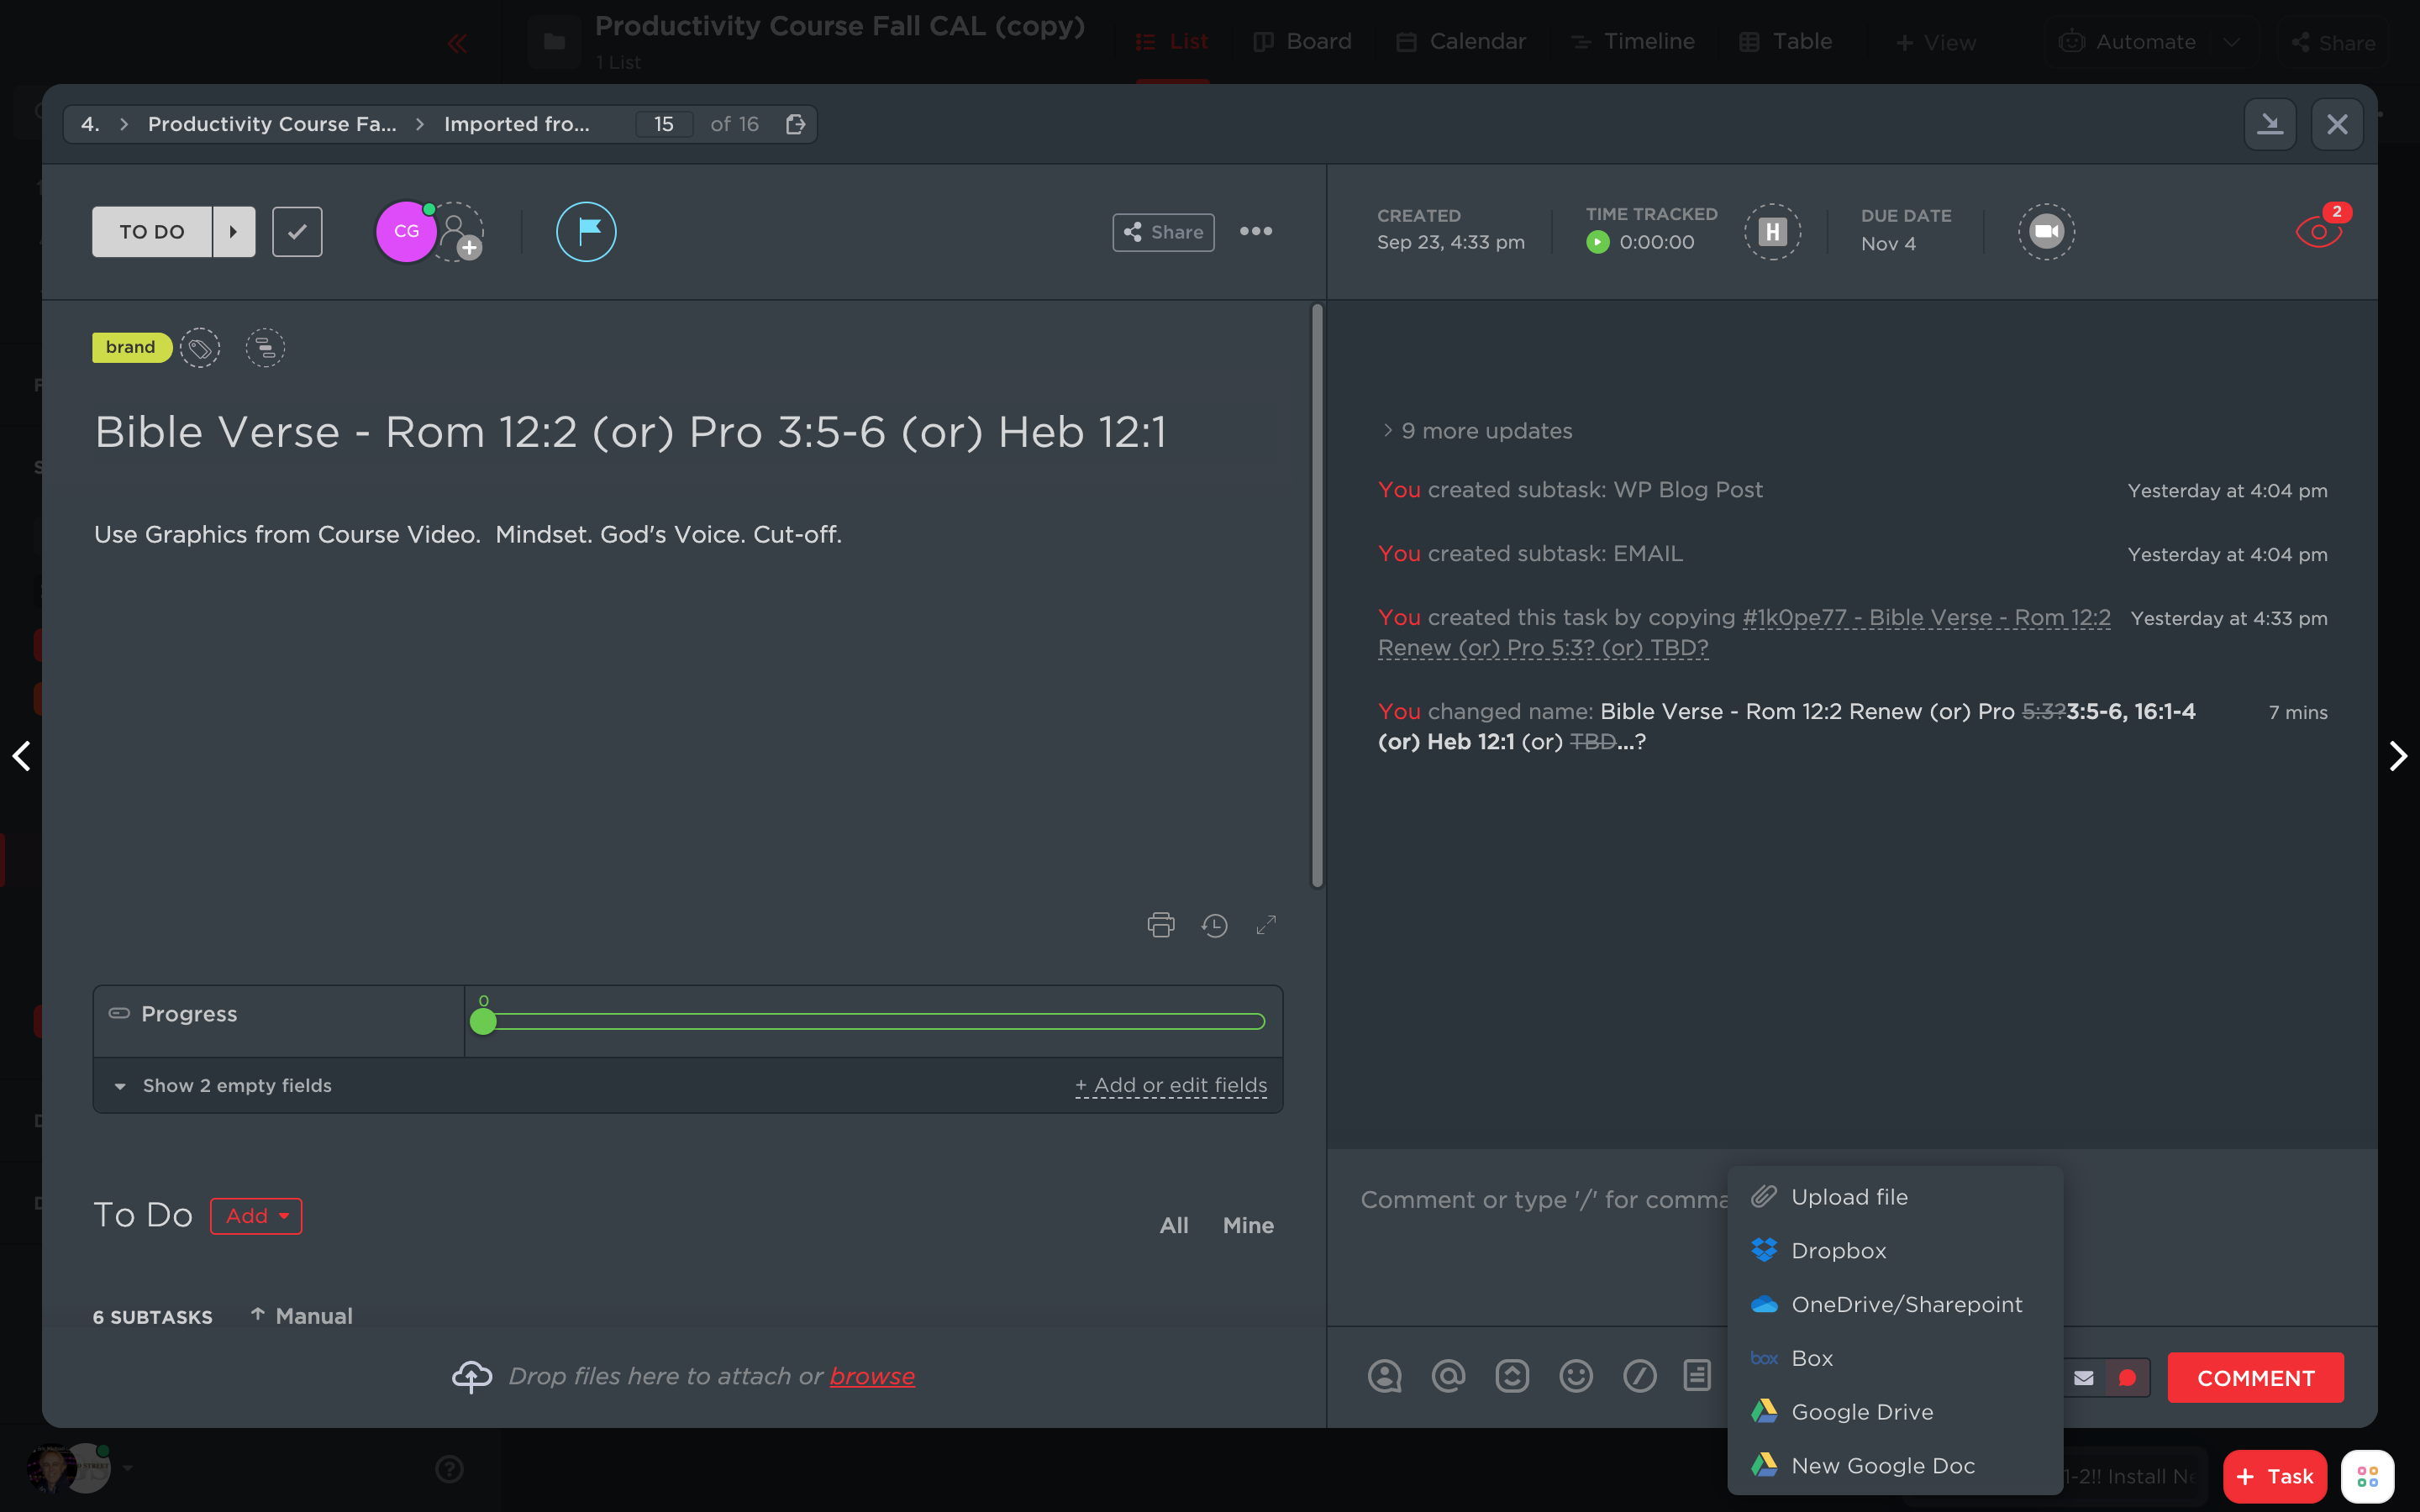Start time tracking play button
The image size is (2420, 1512).
1597,242
